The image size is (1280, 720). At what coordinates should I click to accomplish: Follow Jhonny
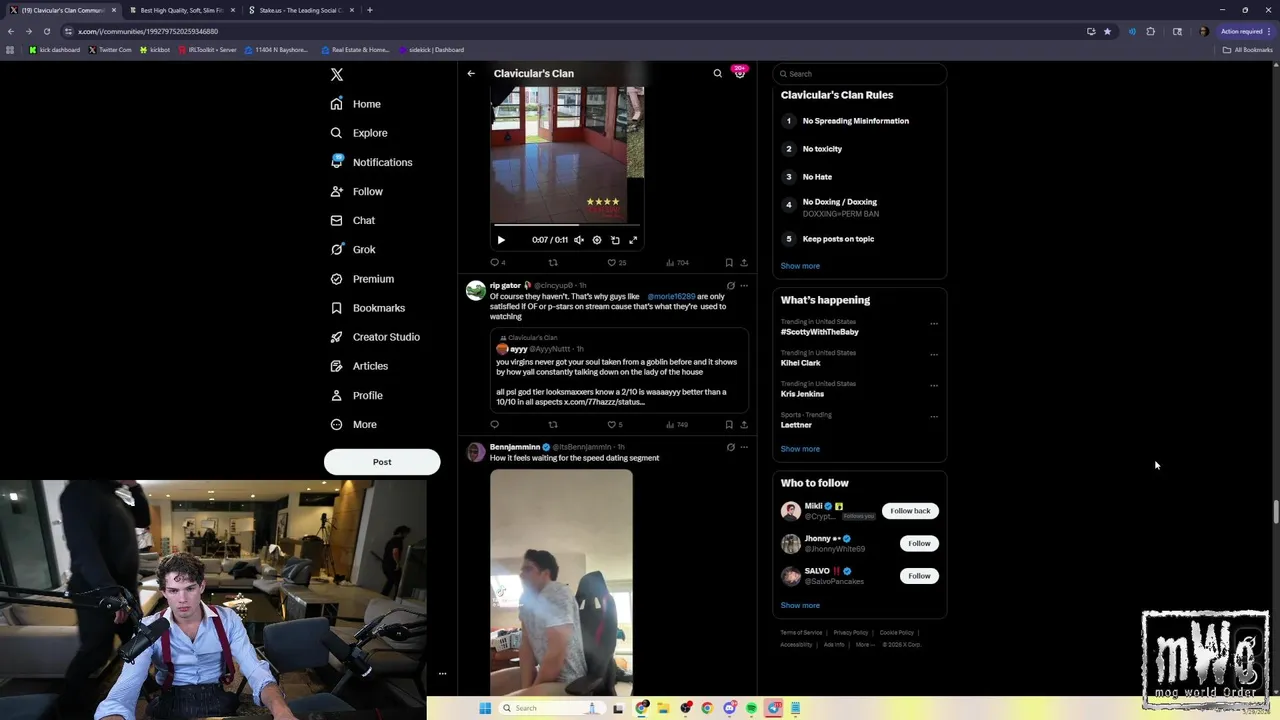919,543
